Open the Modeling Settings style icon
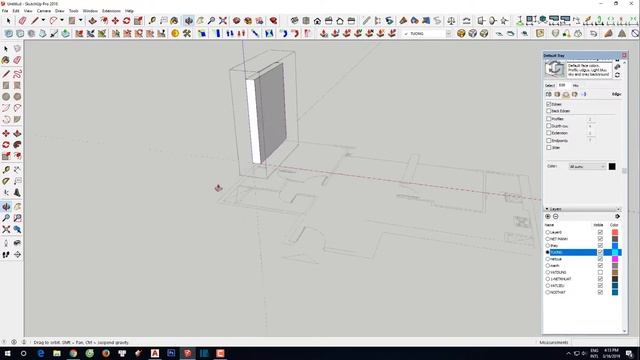This screenshot has width=640, height=360. tap(584, 94)
